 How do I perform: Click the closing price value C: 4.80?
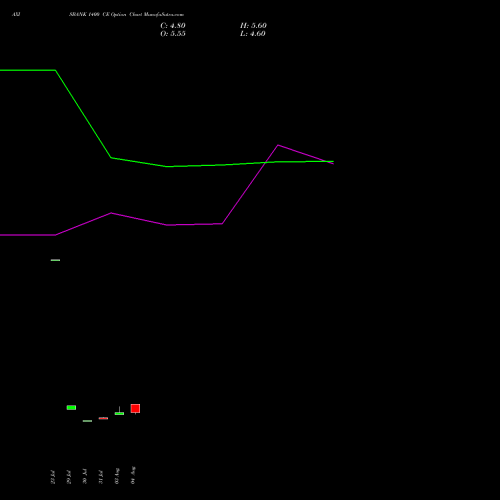[173, 26]
